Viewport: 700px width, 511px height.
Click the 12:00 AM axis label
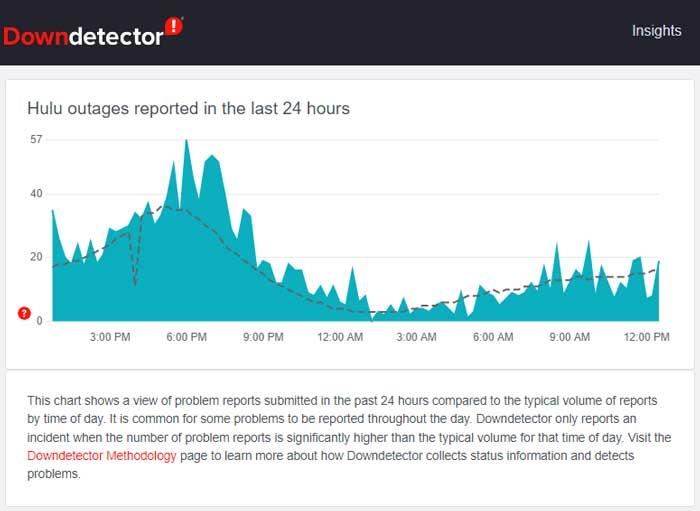pos(340,337)
